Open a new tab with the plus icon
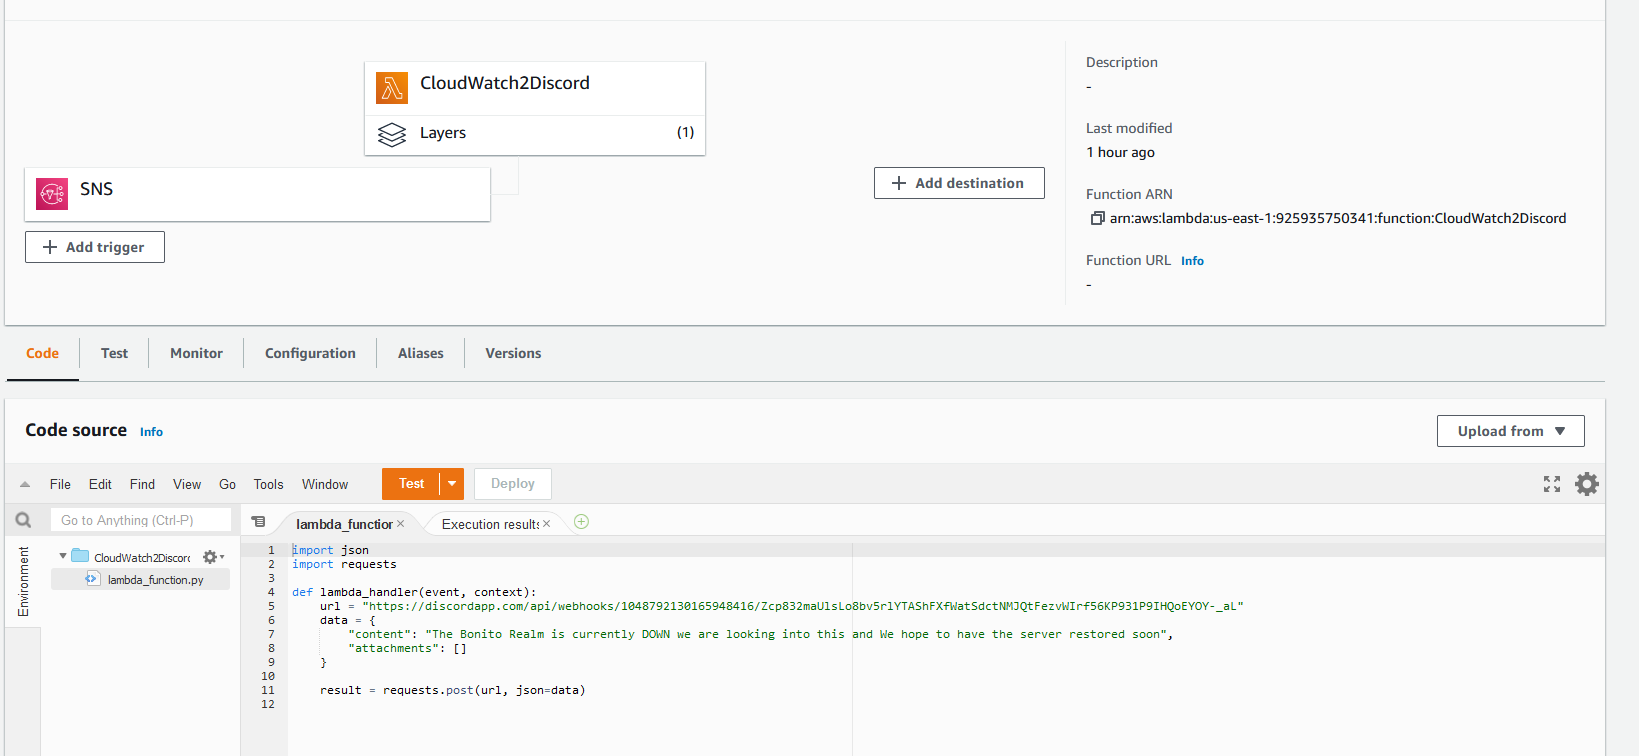This screenshot has height=756, width=1639. [x=581, y=522]
